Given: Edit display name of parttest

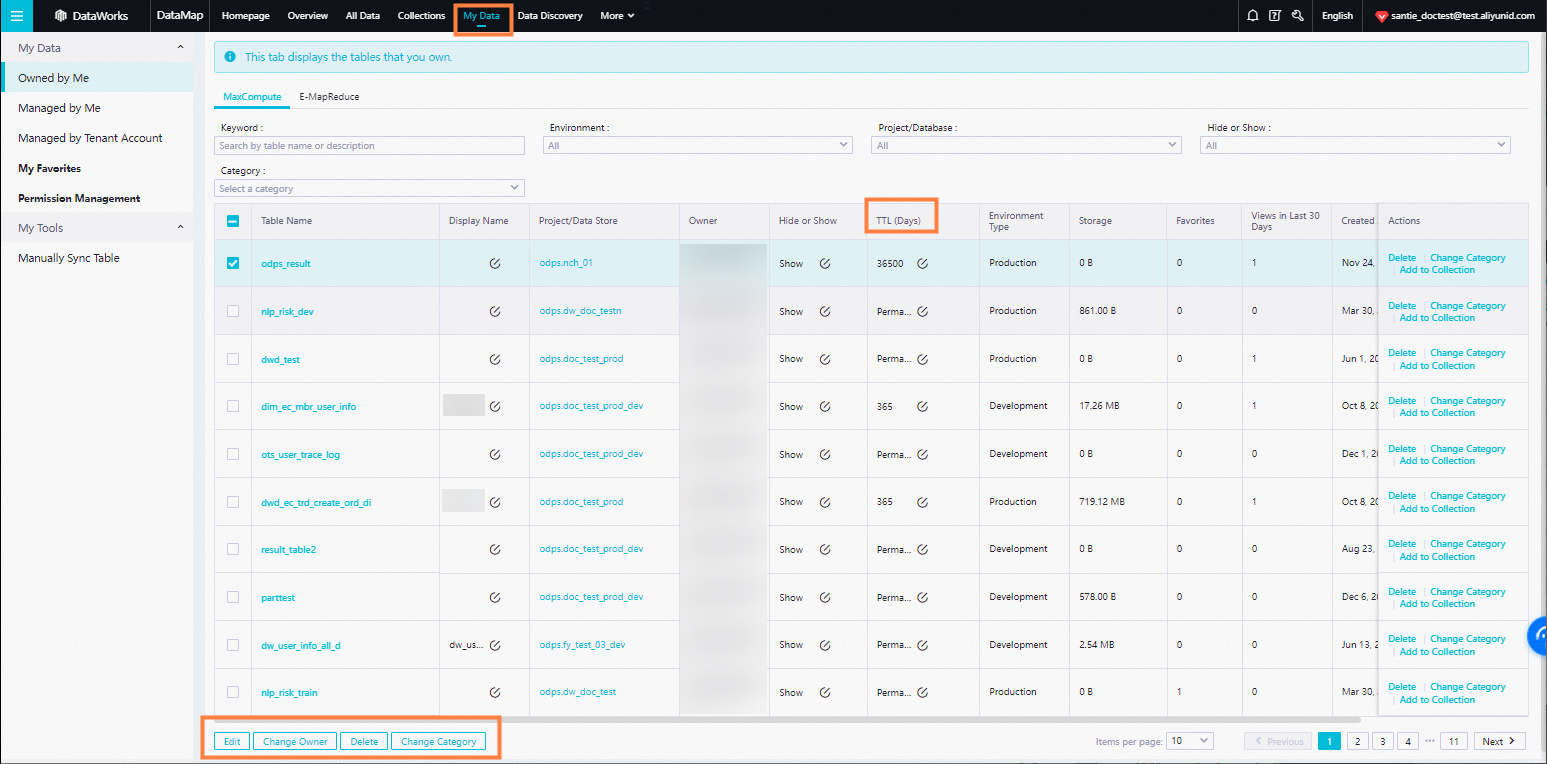Looking at the screenshot, I should (x=495, y=597).
